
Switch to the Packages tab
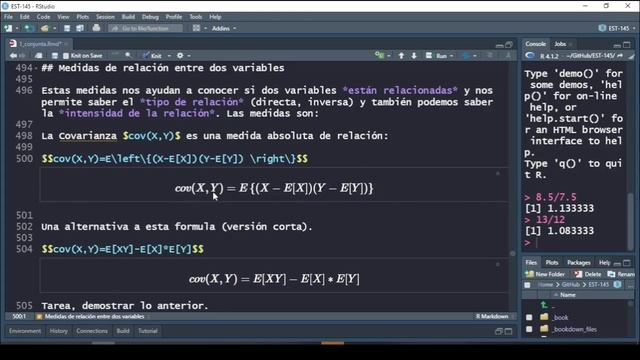tap(578, 262)
